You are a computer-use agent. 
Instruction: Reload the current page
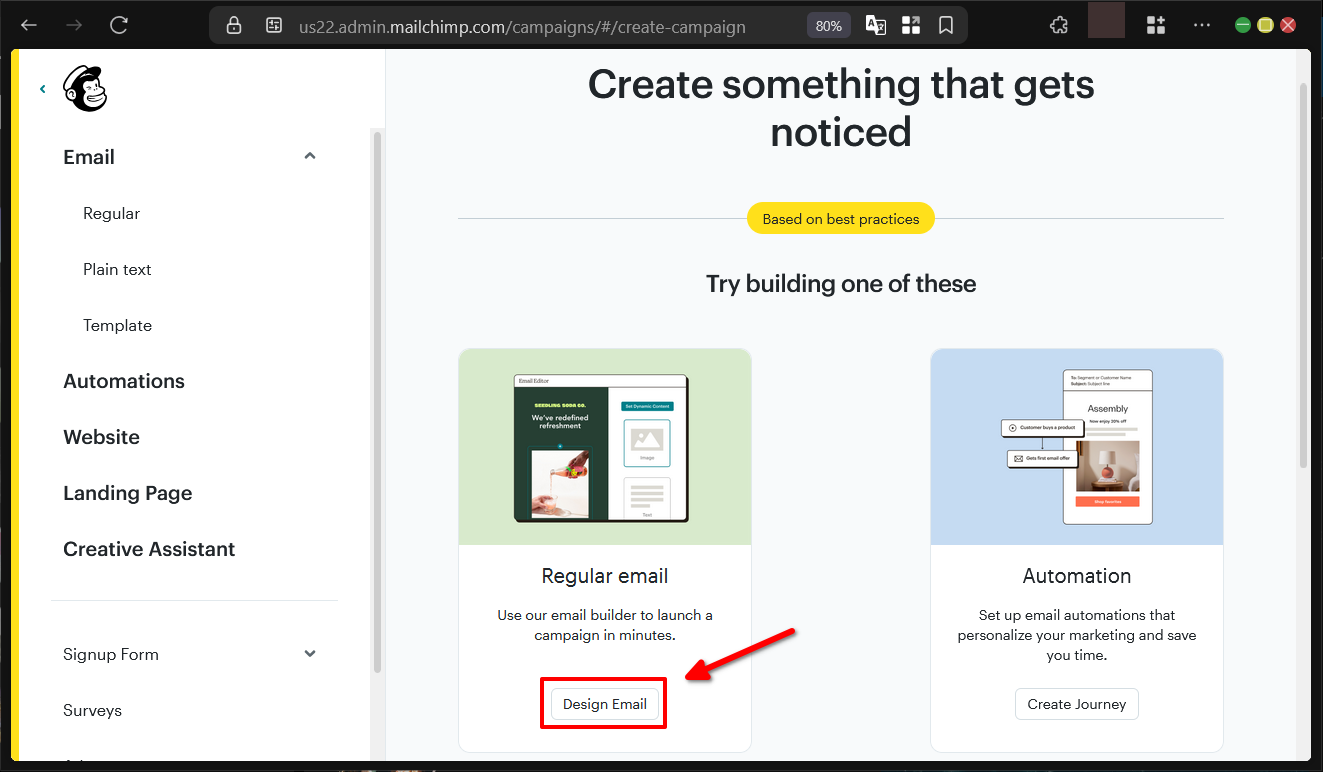tap(118, 25)
